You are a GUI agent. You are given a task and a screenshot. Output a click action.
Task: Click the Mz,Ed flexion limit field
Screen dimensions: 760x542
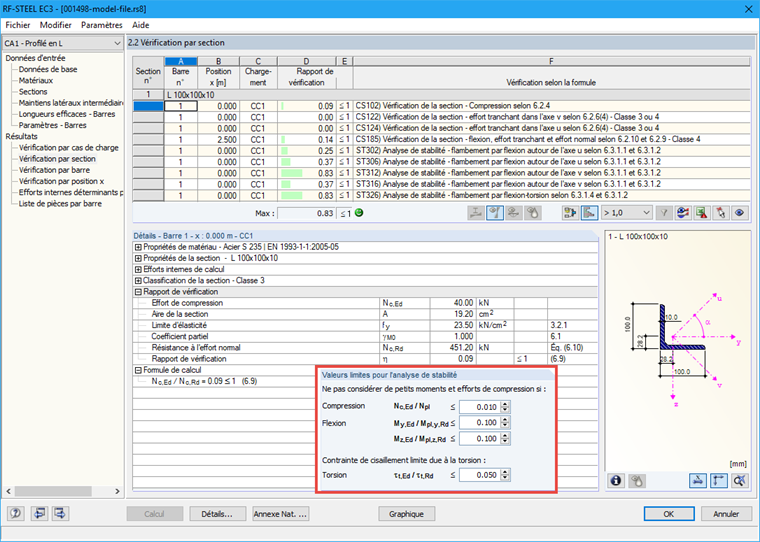coord(480,439)
